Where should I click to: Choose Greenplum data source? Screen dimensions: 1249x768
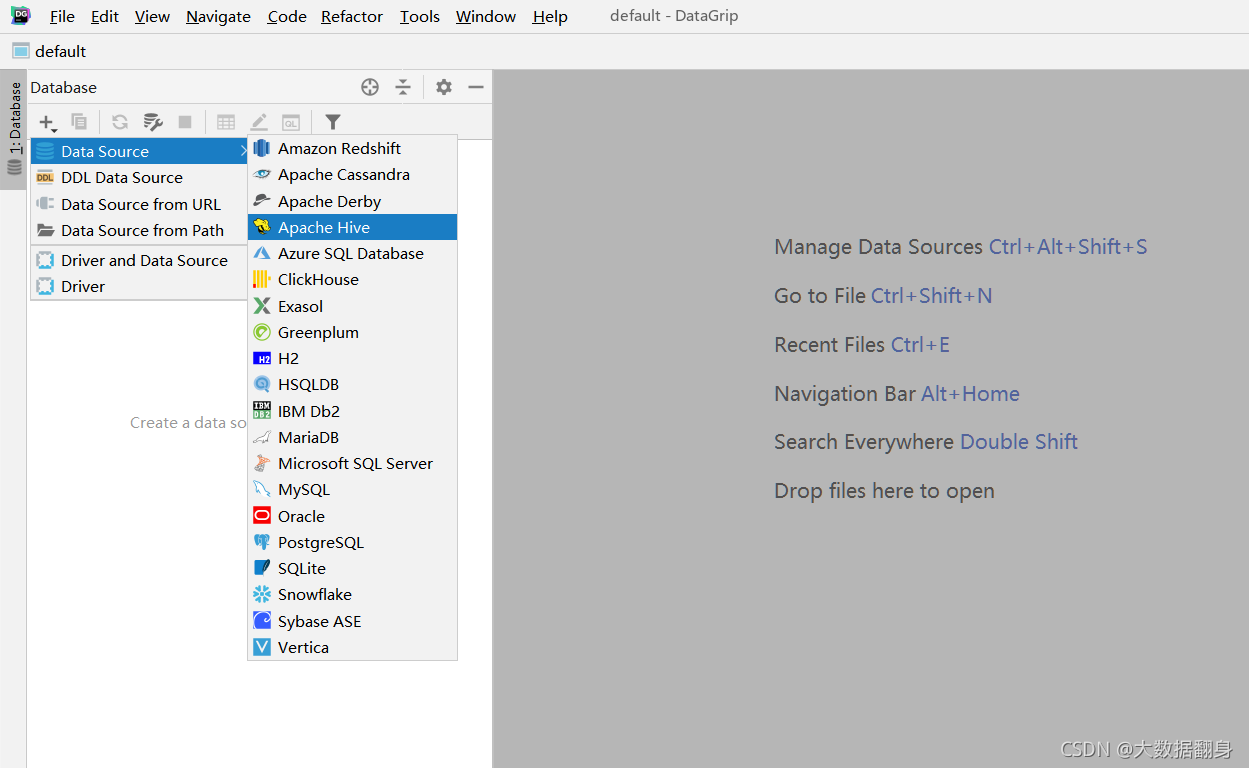pos(352,332)
